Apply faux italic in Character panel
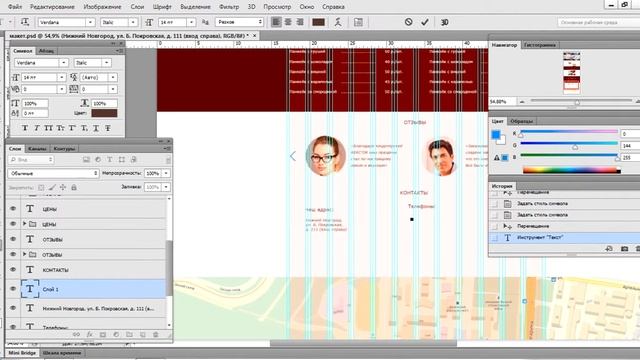Viewport: 640px width, 360px height. point(37,128)
